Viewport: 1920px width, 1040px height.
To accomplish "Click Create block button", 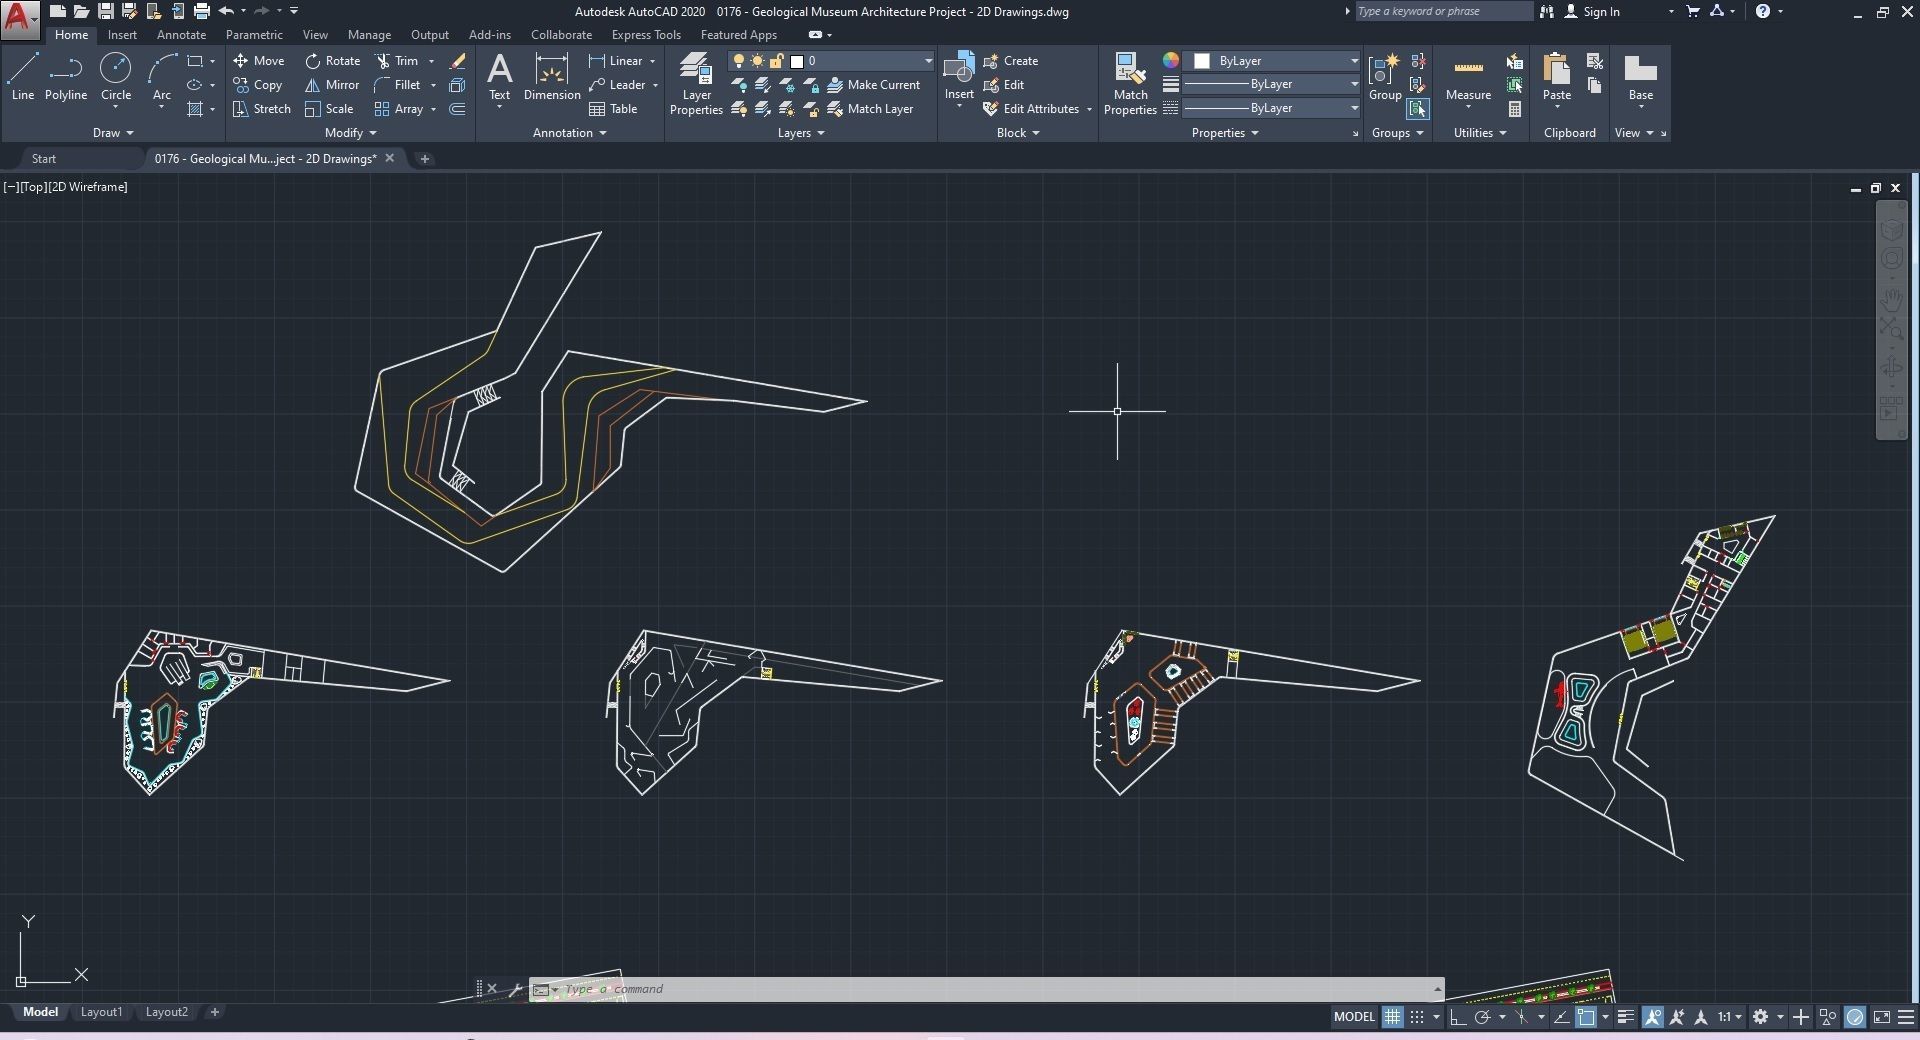I will [x=1011, y=61].
